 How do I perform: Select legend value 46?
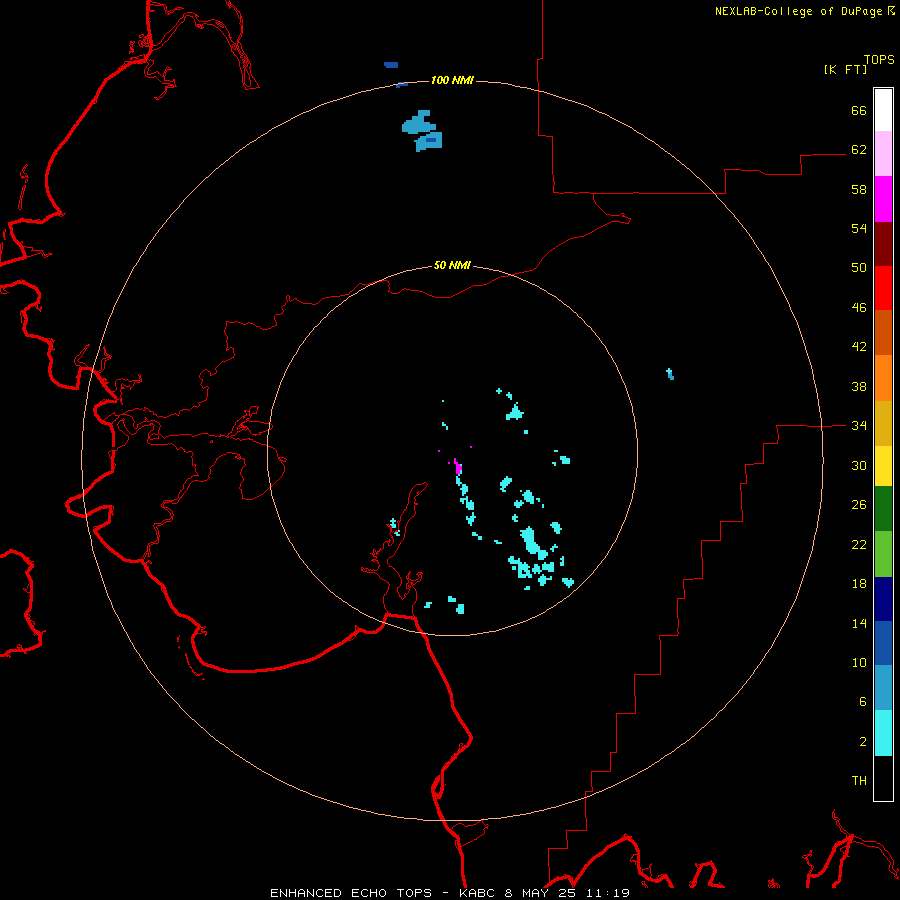pos(859,308)
